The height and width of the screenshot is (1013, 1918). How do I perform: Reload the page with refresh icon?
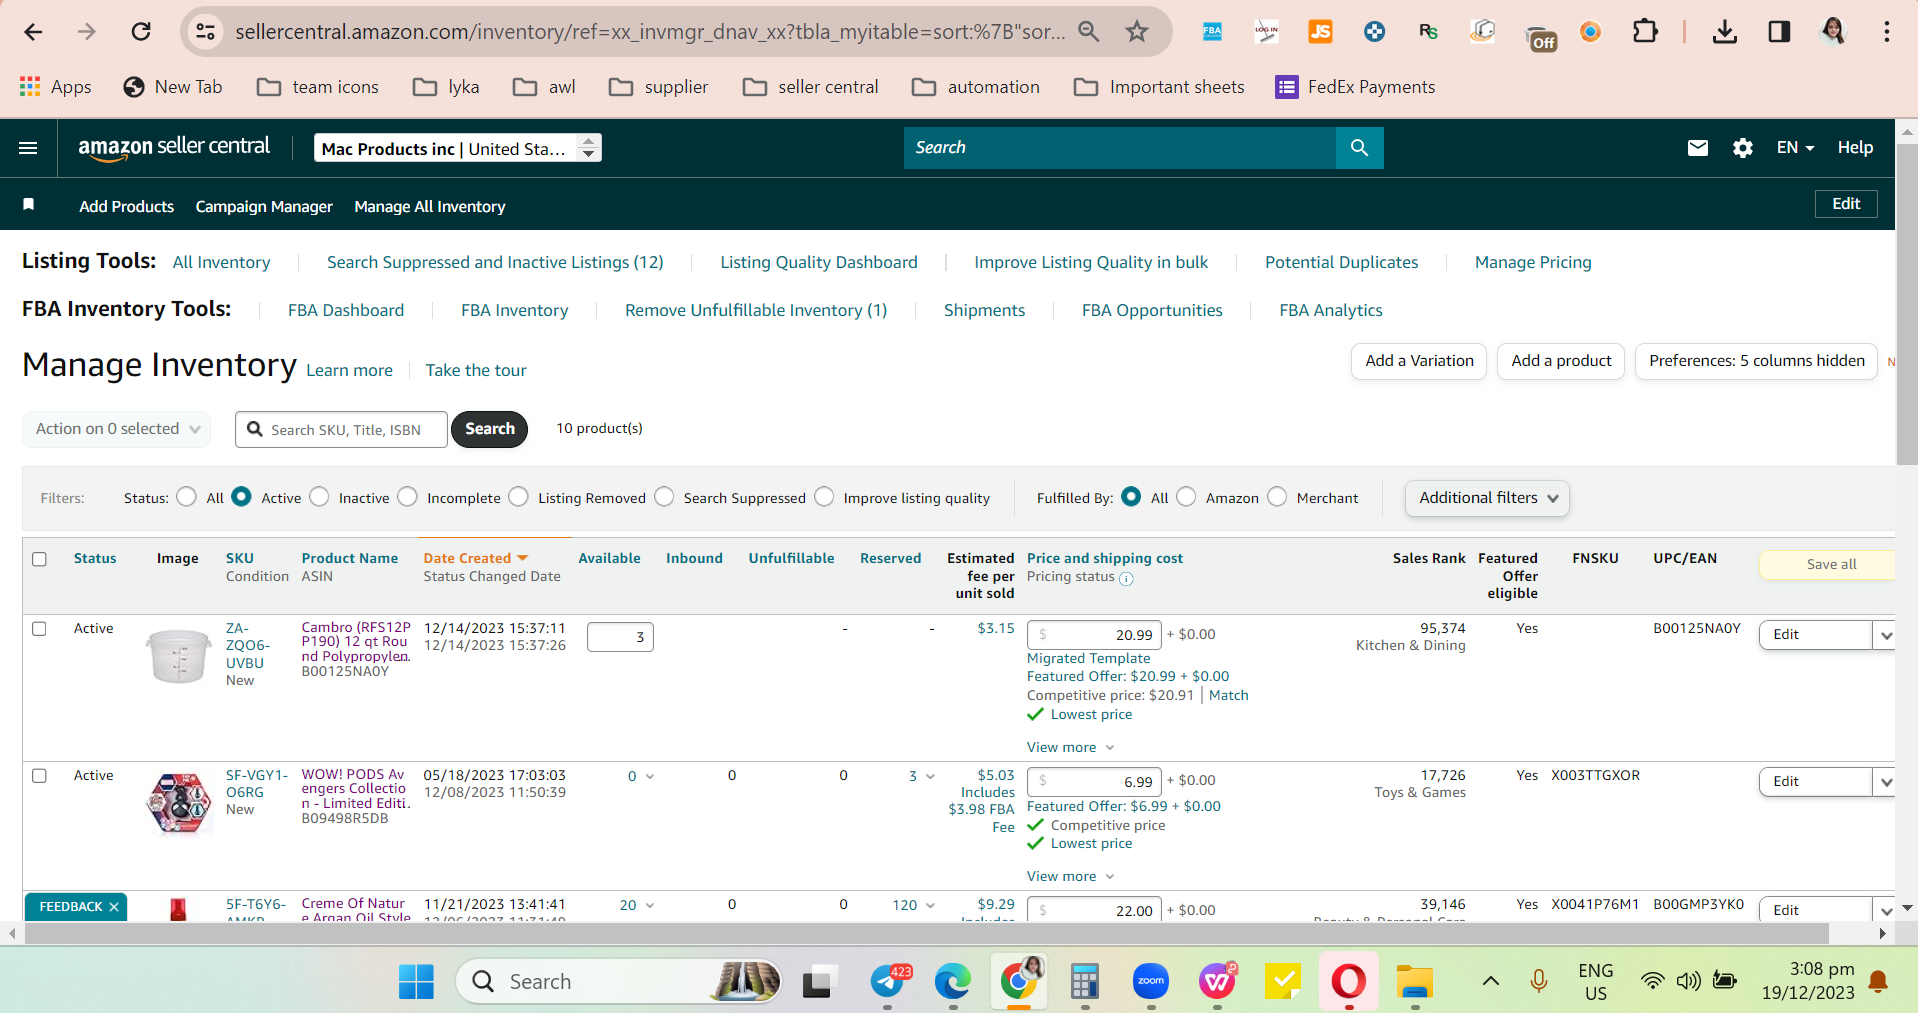141,32
